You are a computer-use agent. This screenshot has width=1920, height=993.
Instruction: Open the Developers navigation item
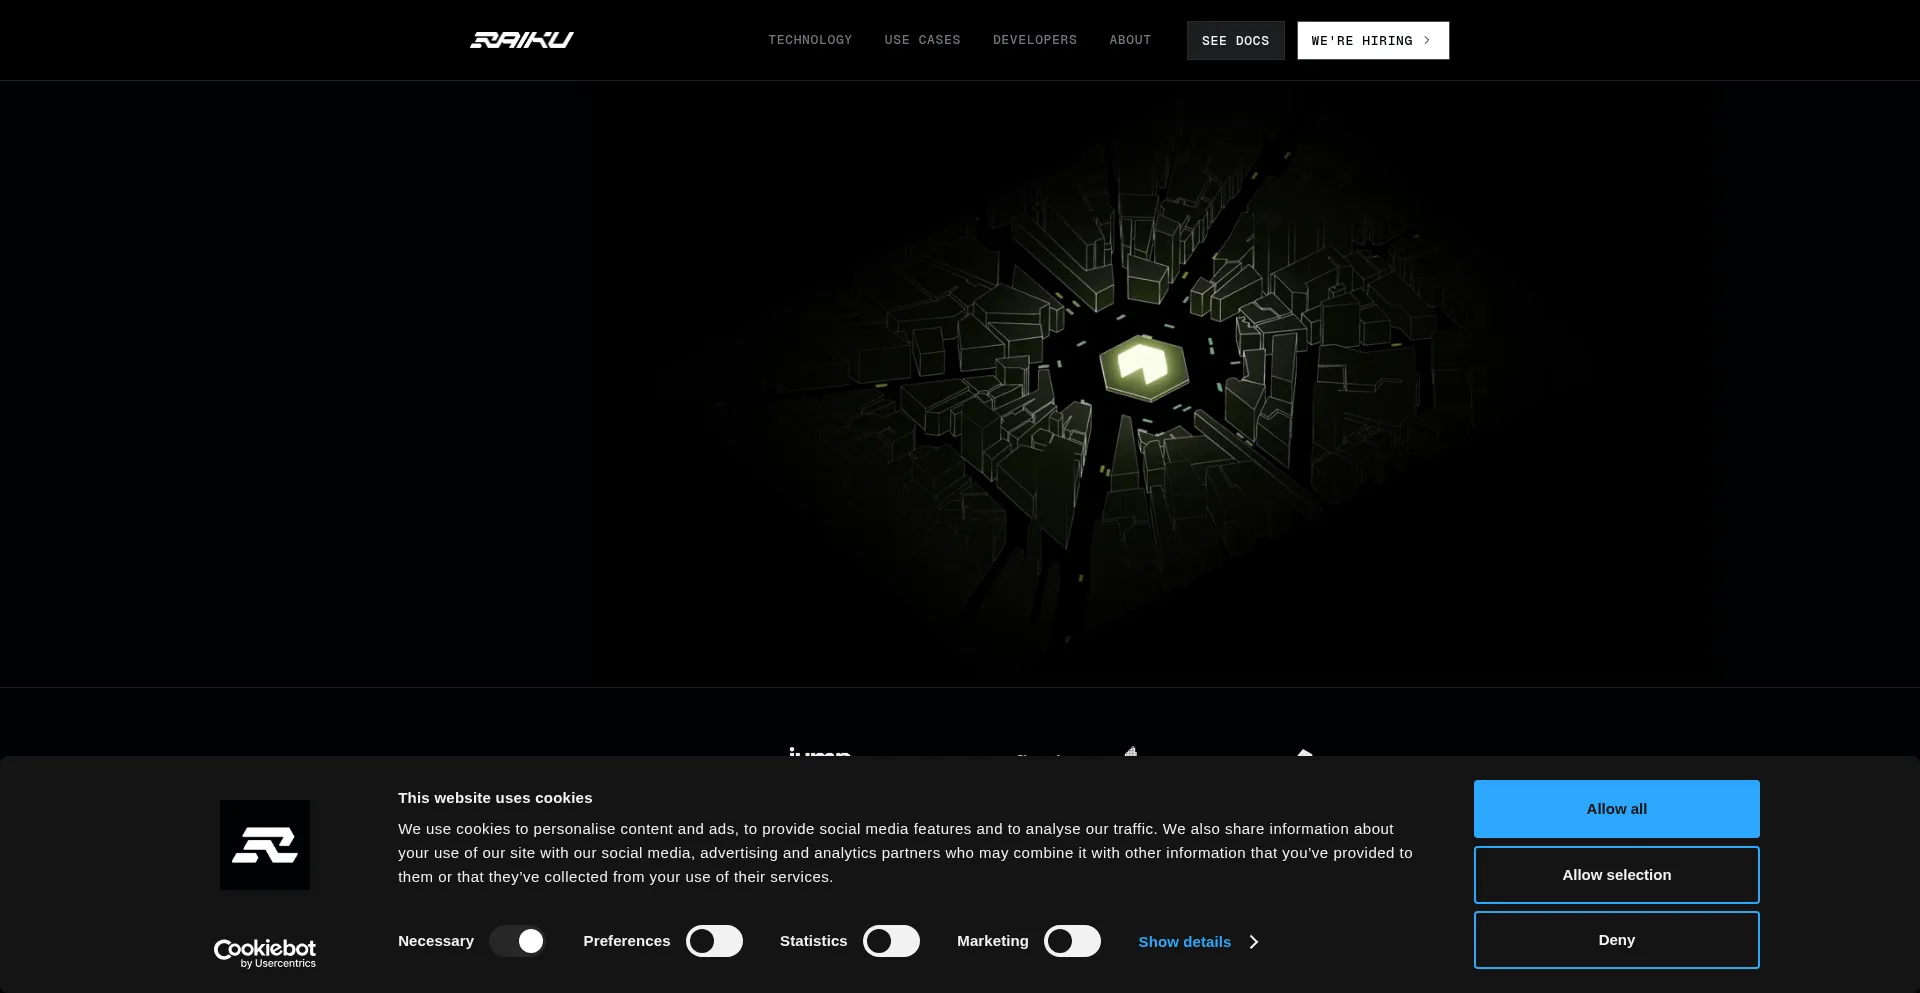[x=1035, y=40]
